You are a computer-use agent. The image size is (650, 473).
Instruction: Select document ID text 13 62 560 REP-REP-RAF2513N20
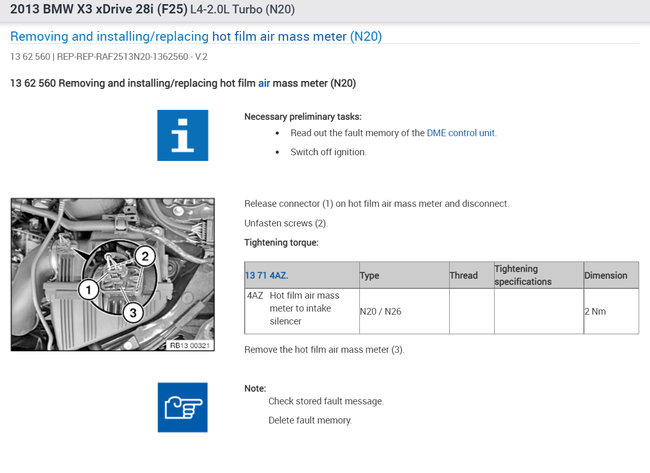(x=109, y=56)
